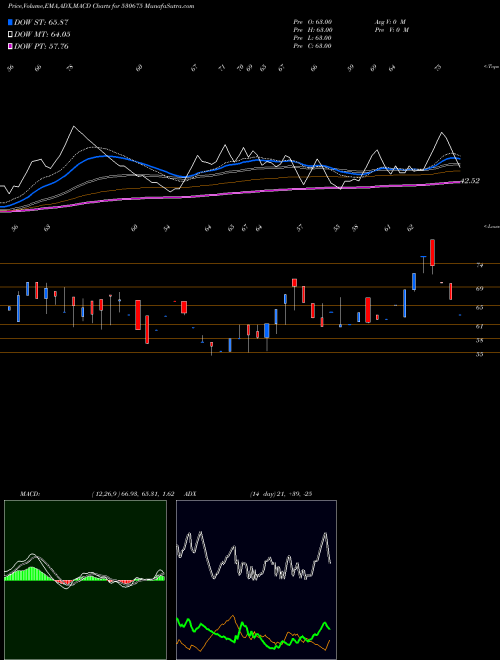This screenshot has width=500, height=660.
Task: Click the MACD (12,26,9) values text
Action: coord(133,494)
